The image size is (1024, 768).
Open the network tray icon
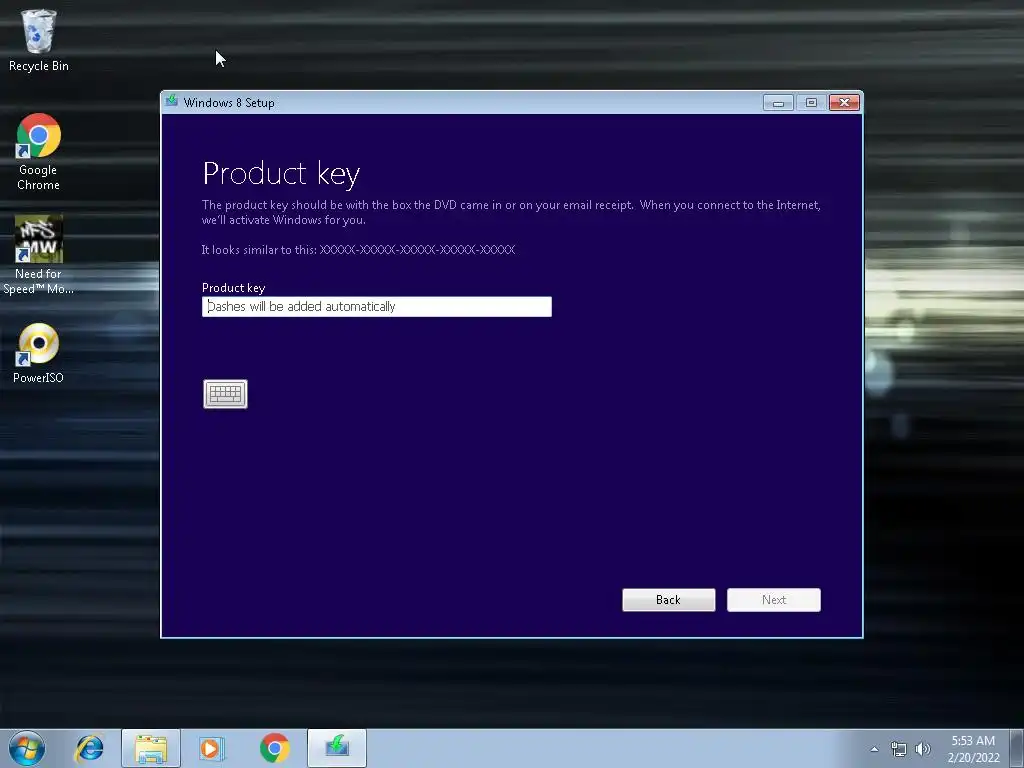click(899, 749)
